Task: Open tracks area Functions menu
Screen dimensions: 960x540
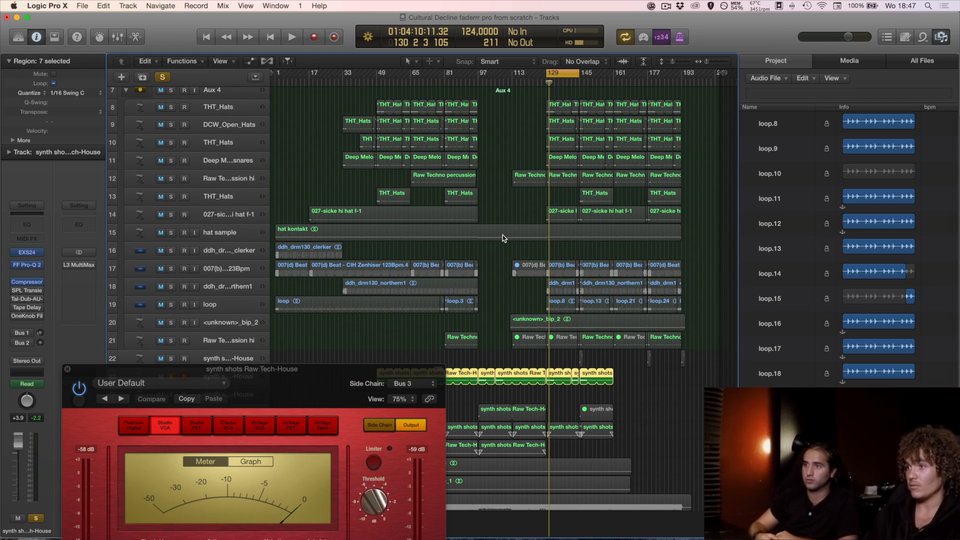Action: pyautogui.click(x=185, y=61)
